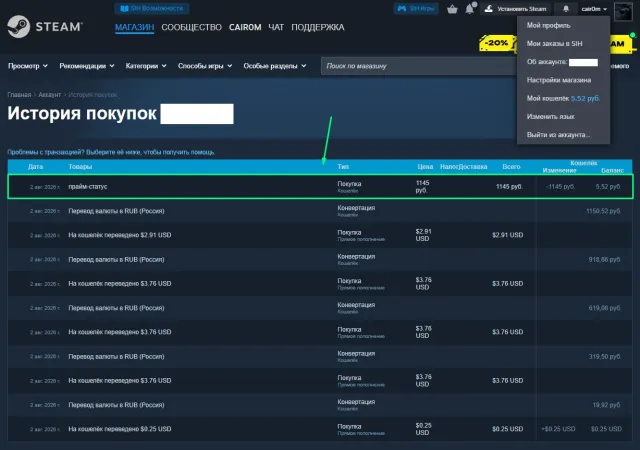Select Выйти из аккаунта menu entry
The height and width of the screenshot is (450, 640).
[558, 135]
